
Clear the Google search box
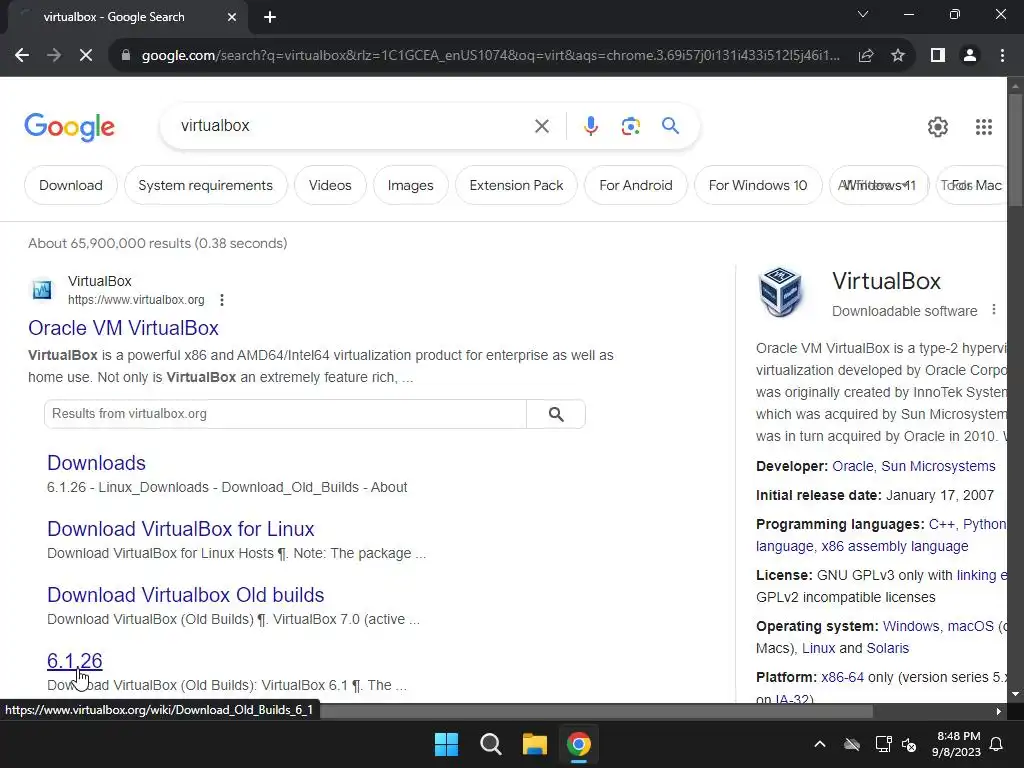[x=542, y=126]
